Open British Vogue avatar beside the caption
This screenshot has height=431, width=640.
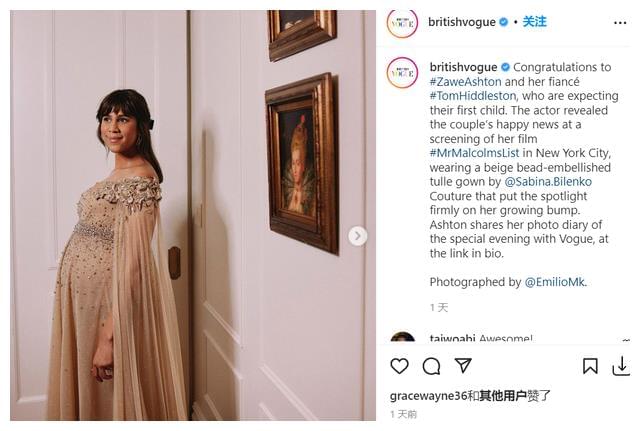402,73
